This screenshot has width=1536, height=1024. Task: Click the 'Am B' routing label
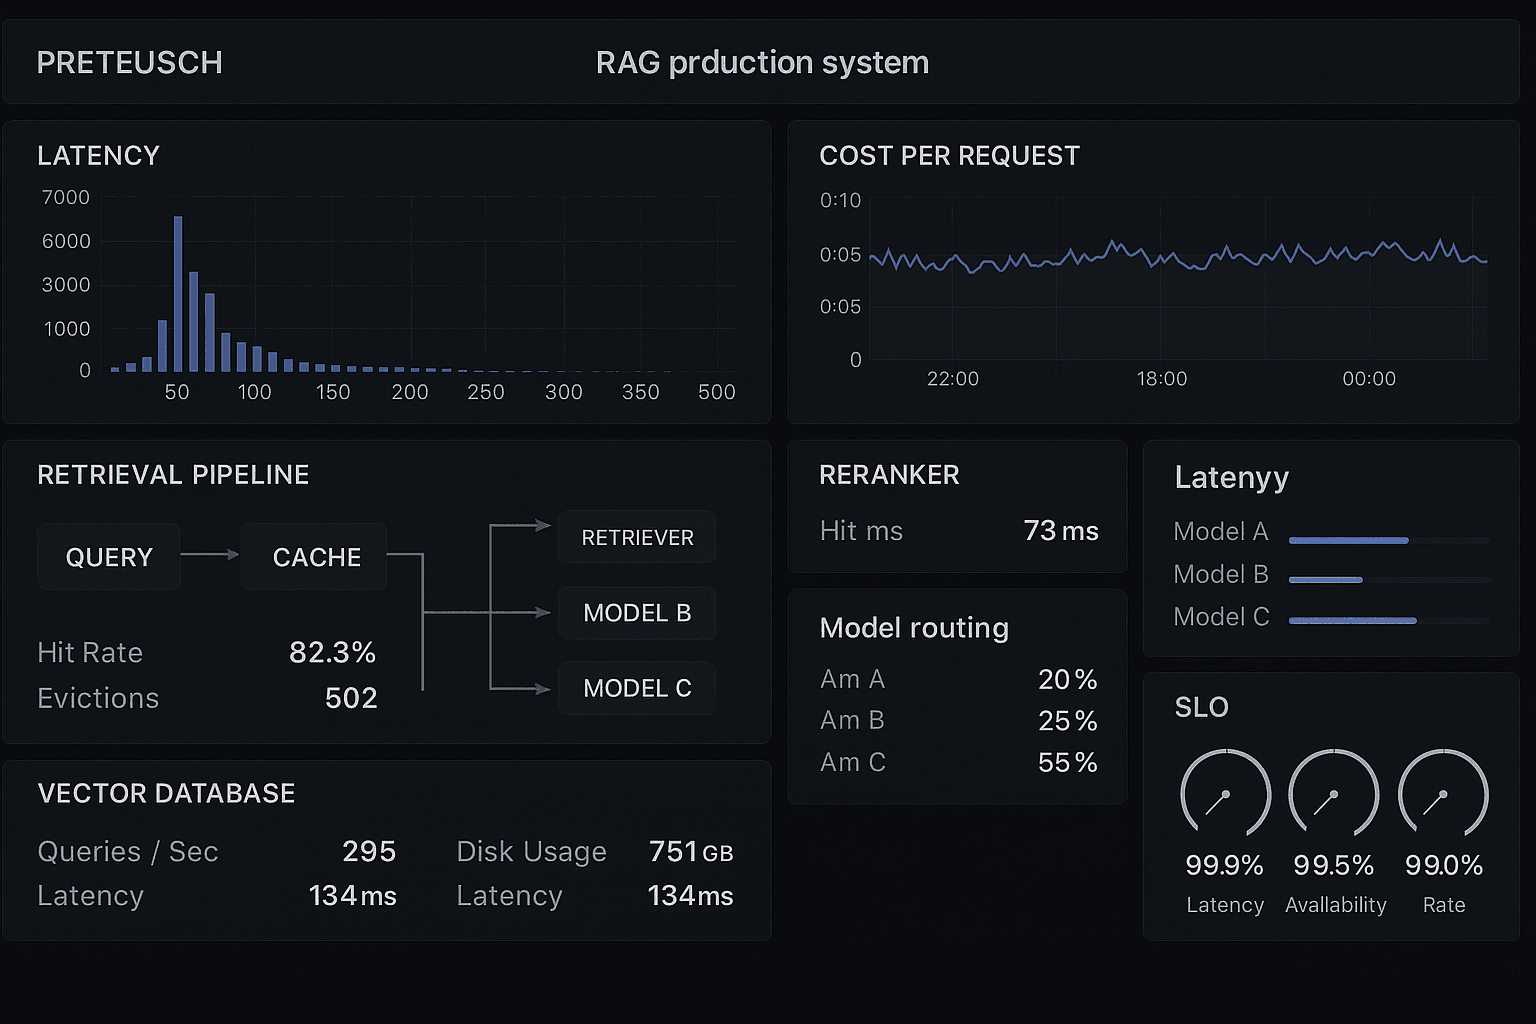point(852,720)
